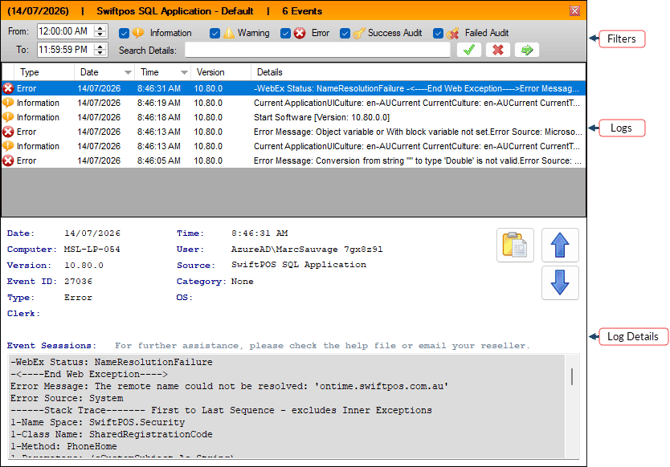Open the Date column dropdown arrow
The height and width of the screenshot is (467, 670).
coord(128,72)
